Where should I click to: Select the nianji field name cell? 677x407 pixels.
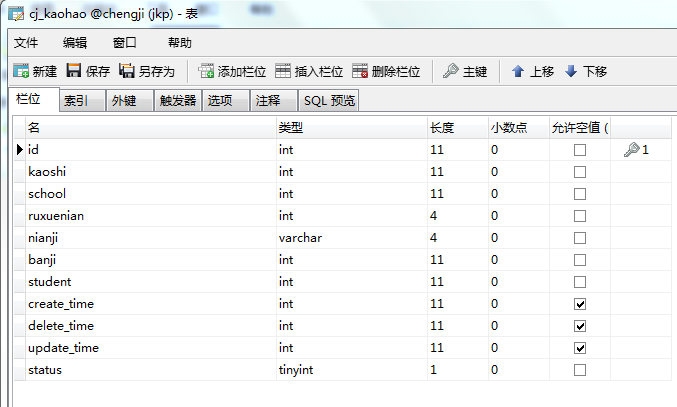click(x=151, y=238)
